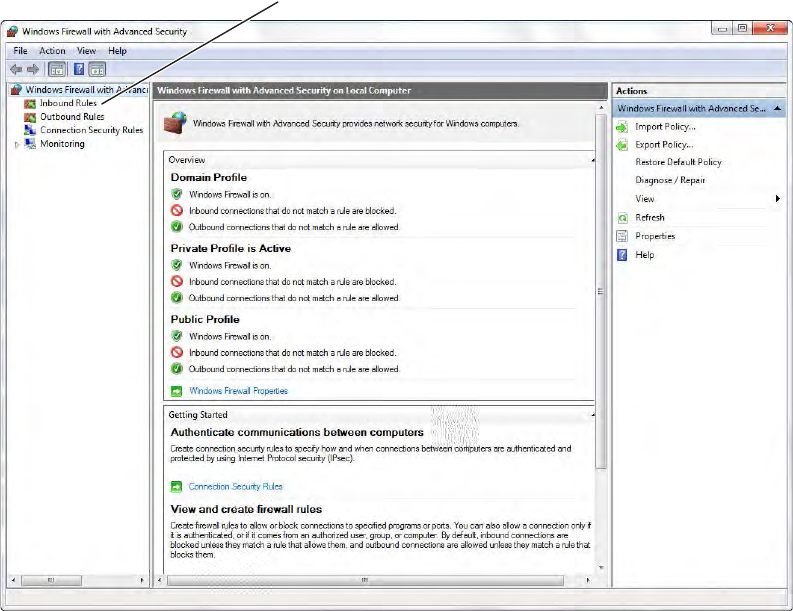Click Restore Default Policy action

click(x=678, y=162)
